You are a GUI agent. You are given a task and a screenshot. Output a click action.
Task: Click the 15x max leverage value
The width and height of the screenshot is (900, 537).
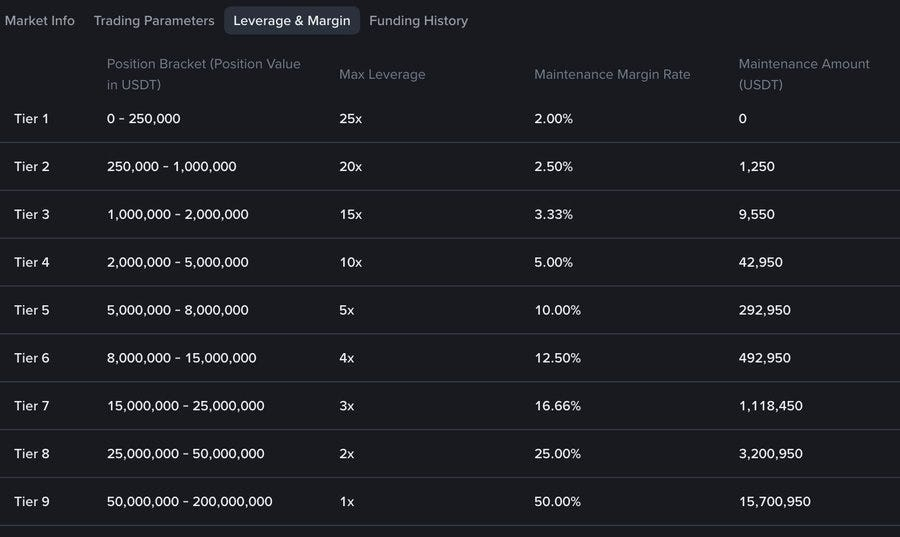click(351, 215)
